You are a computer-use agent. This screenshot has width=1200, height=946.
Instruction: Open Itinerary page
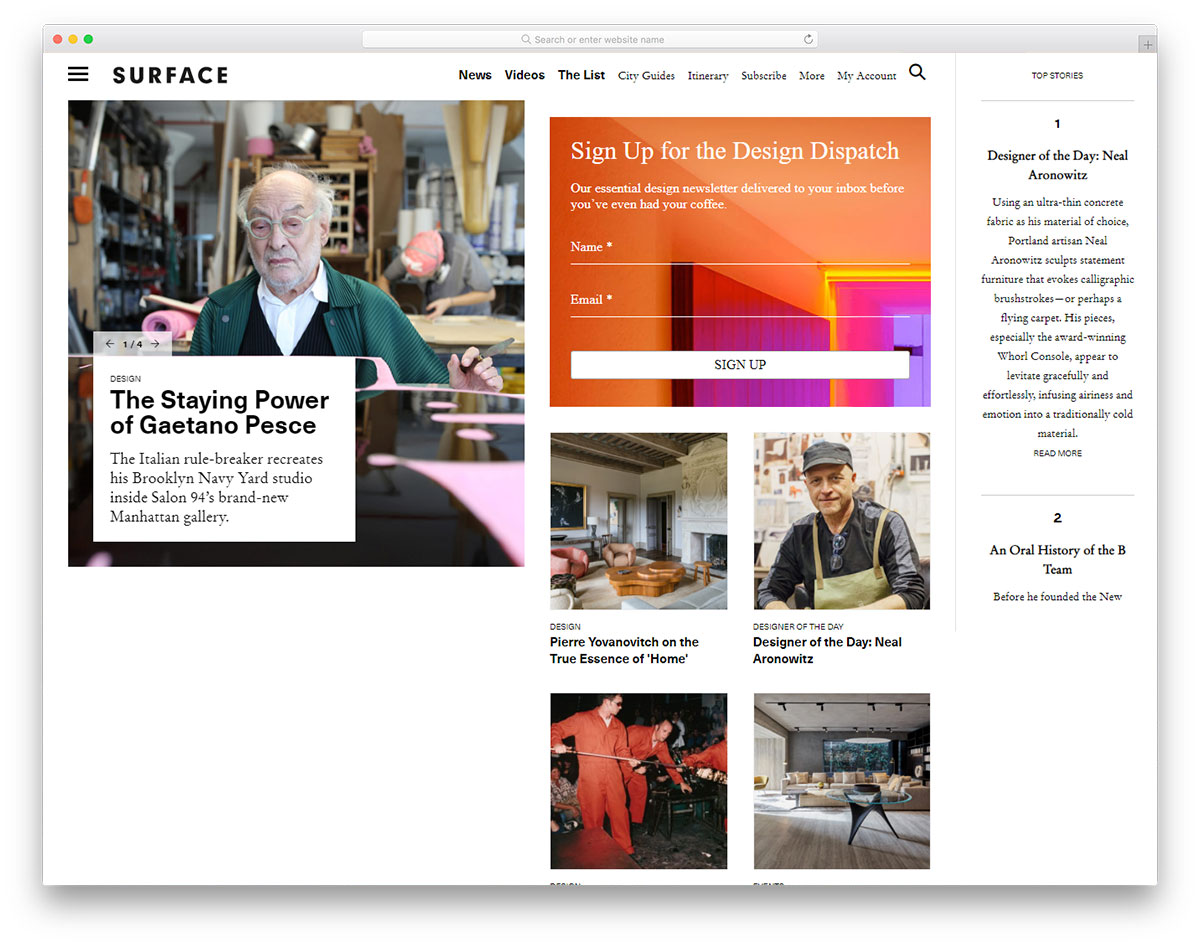[708, 76]
